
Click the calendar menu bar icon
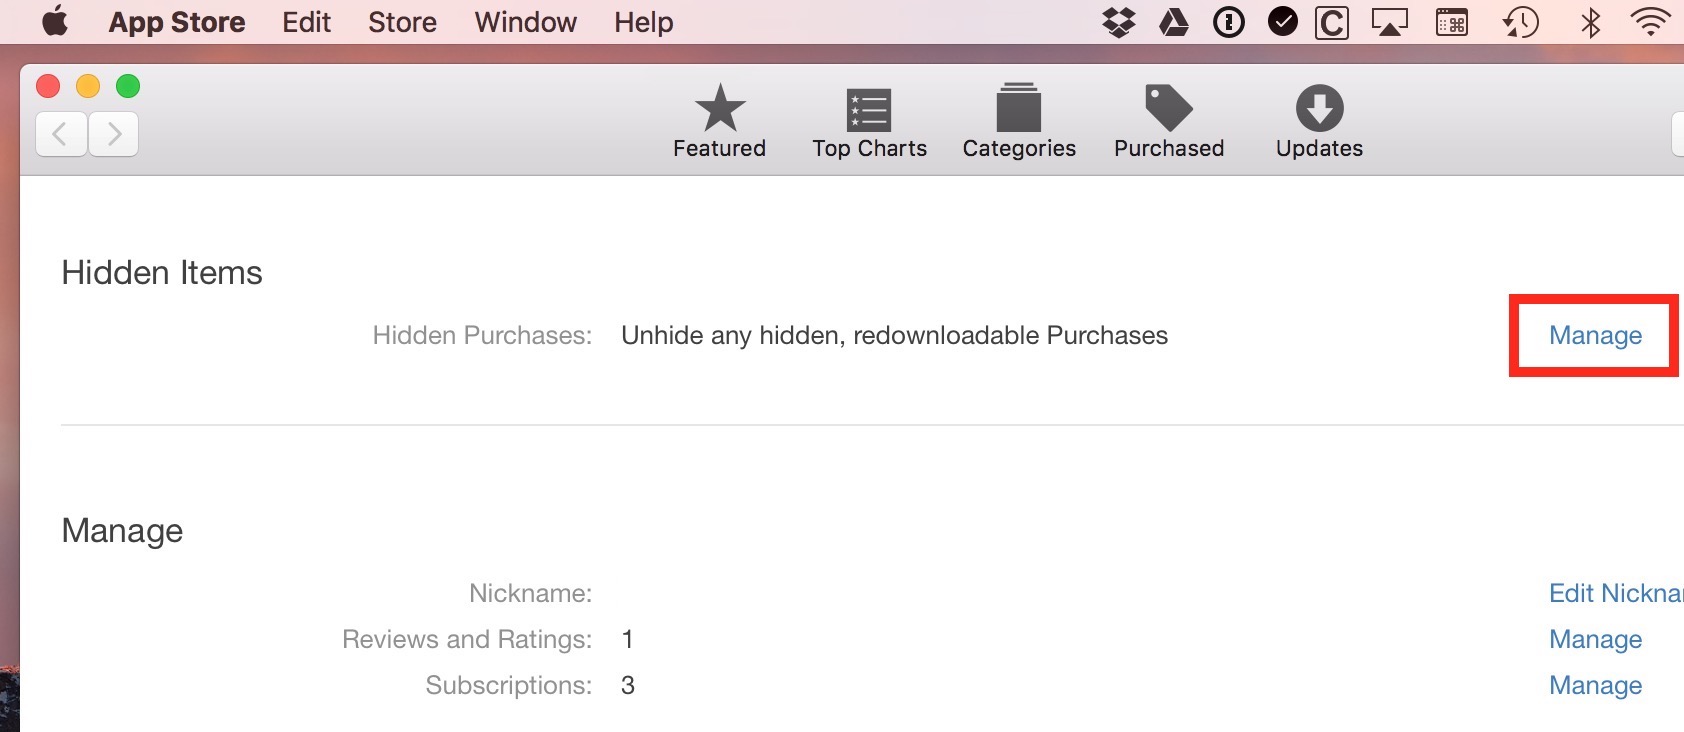1452,22
